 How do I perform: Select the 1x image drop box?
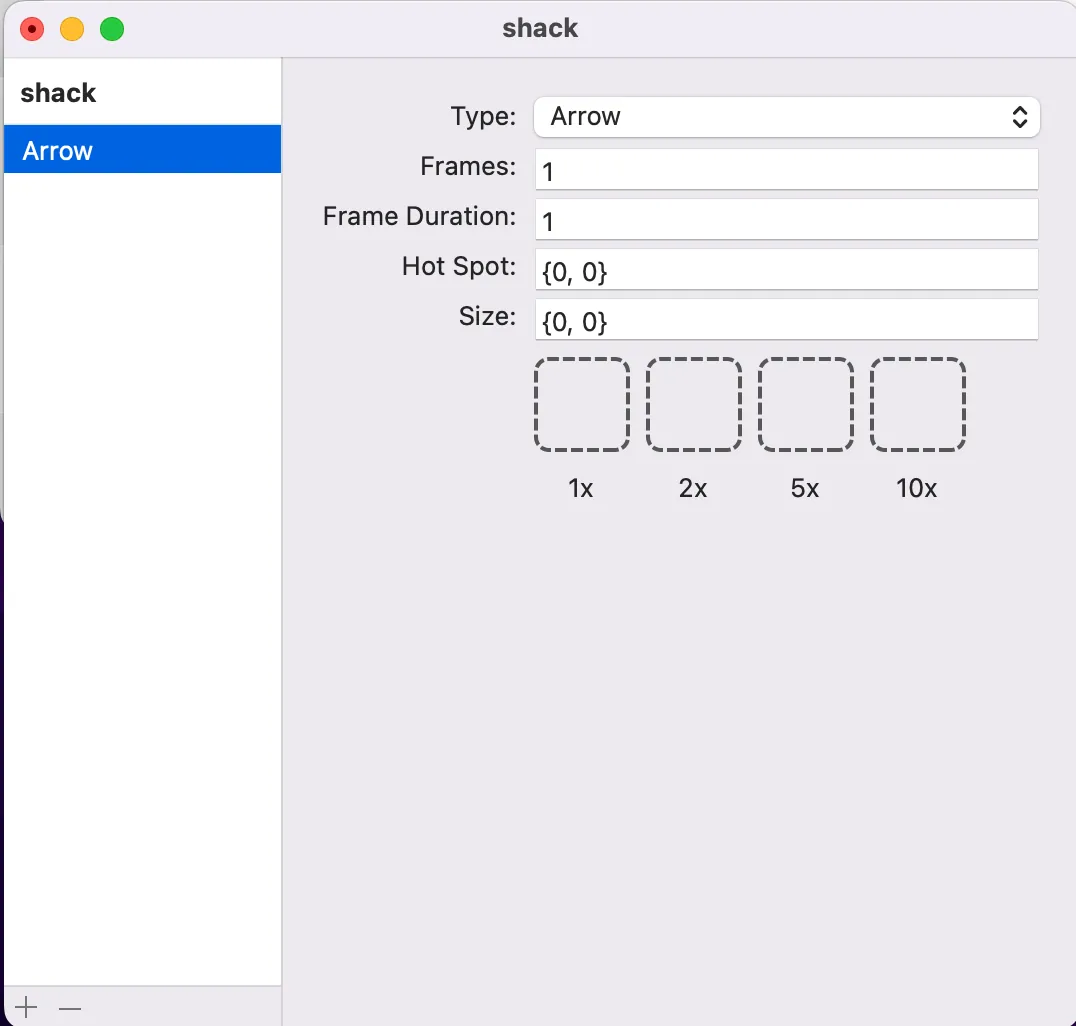[582, 404]
